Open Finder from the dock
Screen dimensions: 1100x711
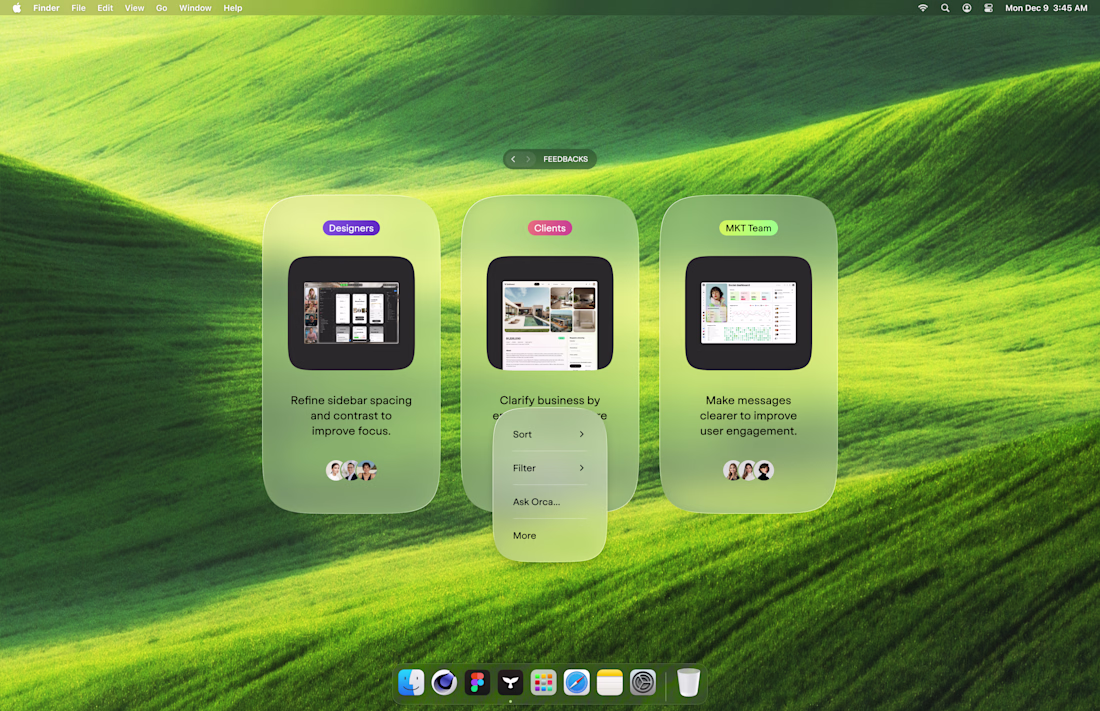click(x=411, y=682)
